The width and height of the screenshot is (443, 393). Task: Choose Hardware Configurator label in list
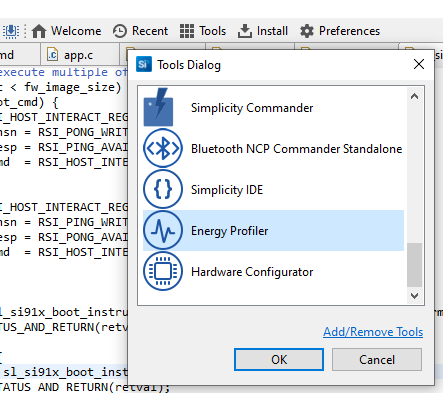coord(252,272)
